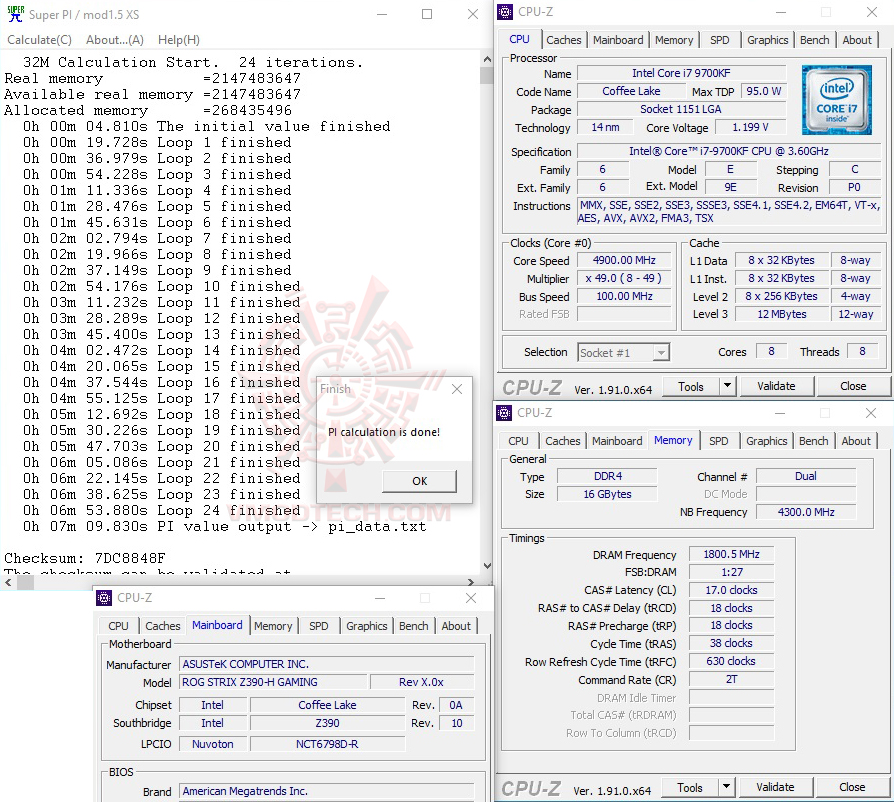Click scroll down arrow in Super PI output

[487, 565]
